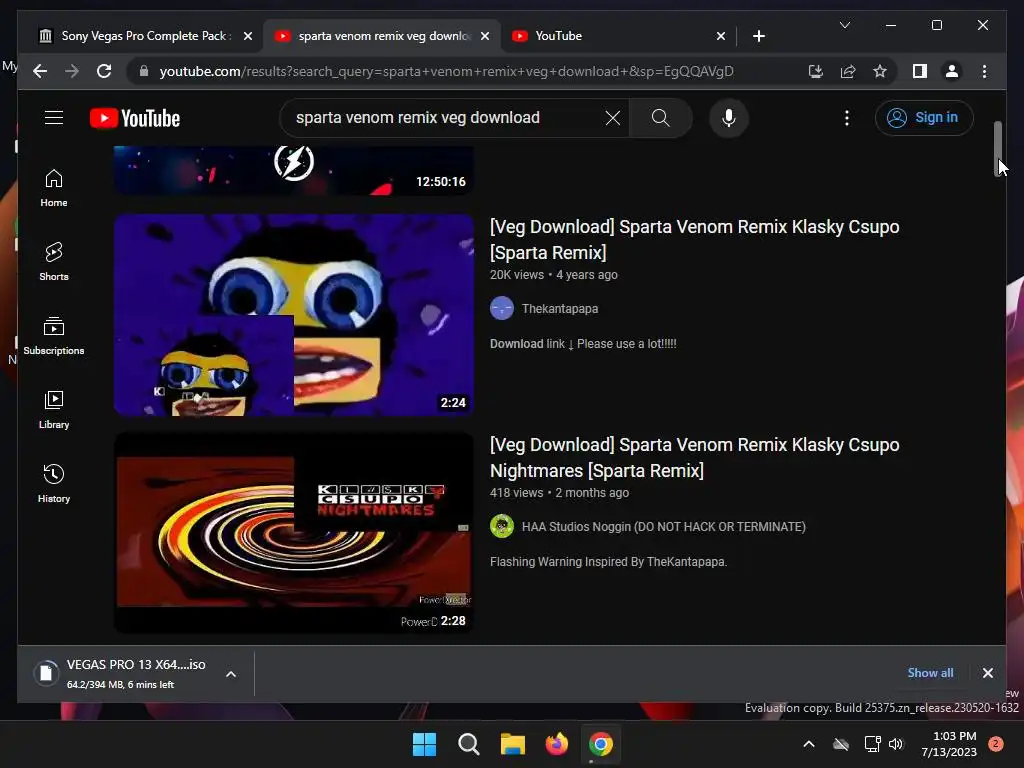The width and height of the screenshot is (1024, 768).
Task: Open the Klasky Csupo Nightmares video title
Action: pyautogui.click(x=694, y=458)
